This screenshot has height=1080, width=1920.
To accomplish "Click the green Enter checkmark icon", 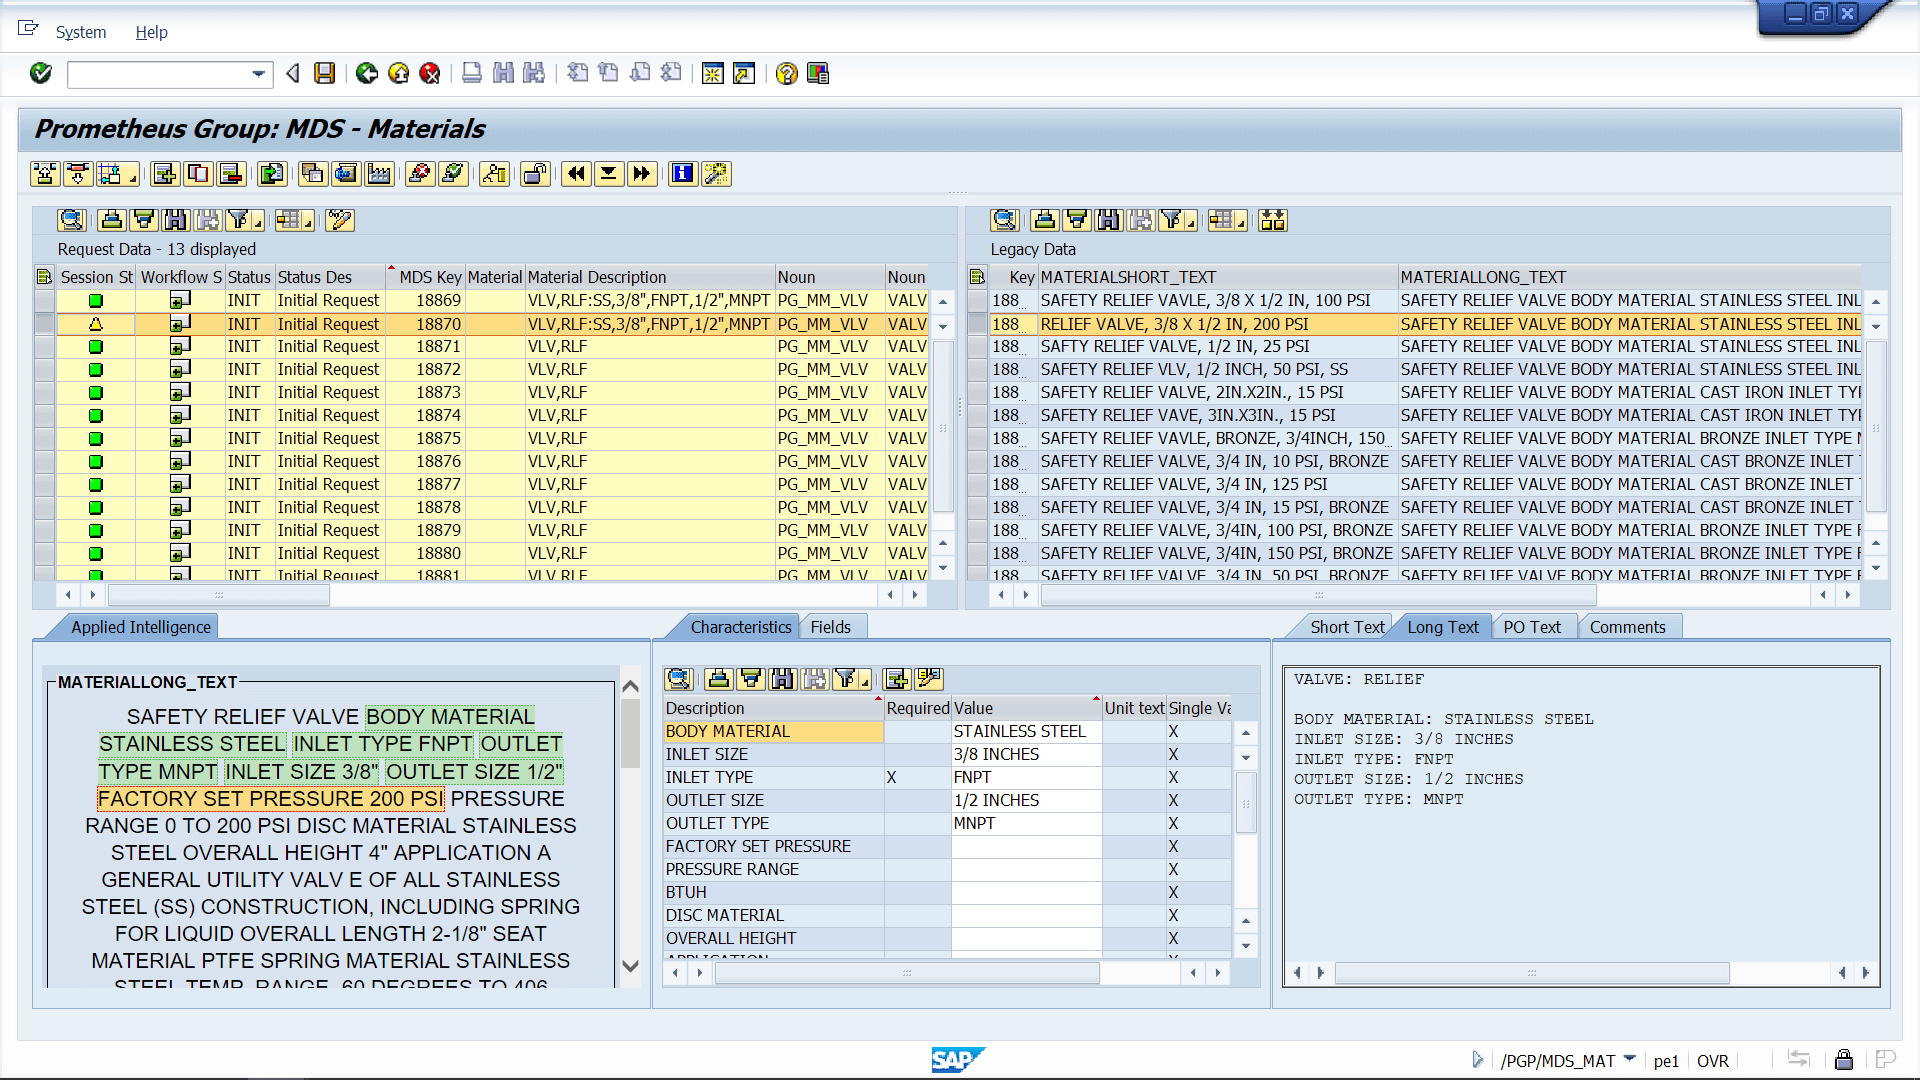I will 41,73.
